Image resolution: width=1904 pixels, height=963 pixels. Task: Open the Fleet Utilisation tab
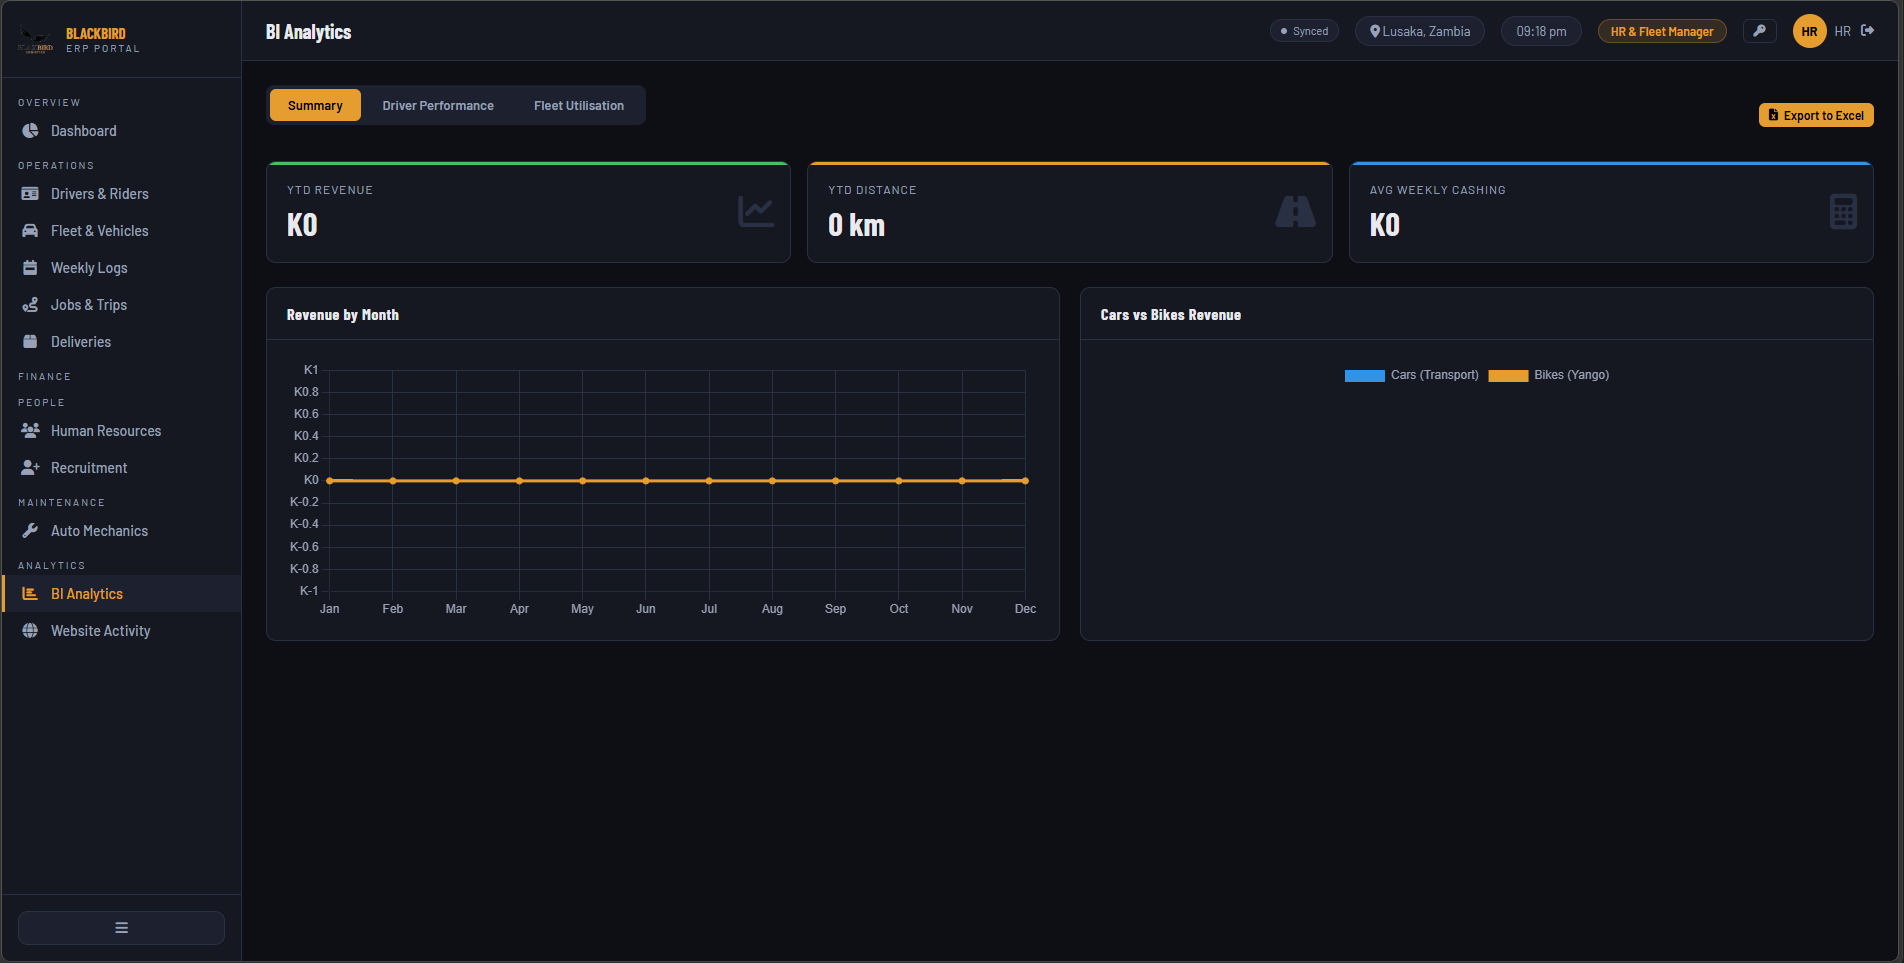(579, 105)
